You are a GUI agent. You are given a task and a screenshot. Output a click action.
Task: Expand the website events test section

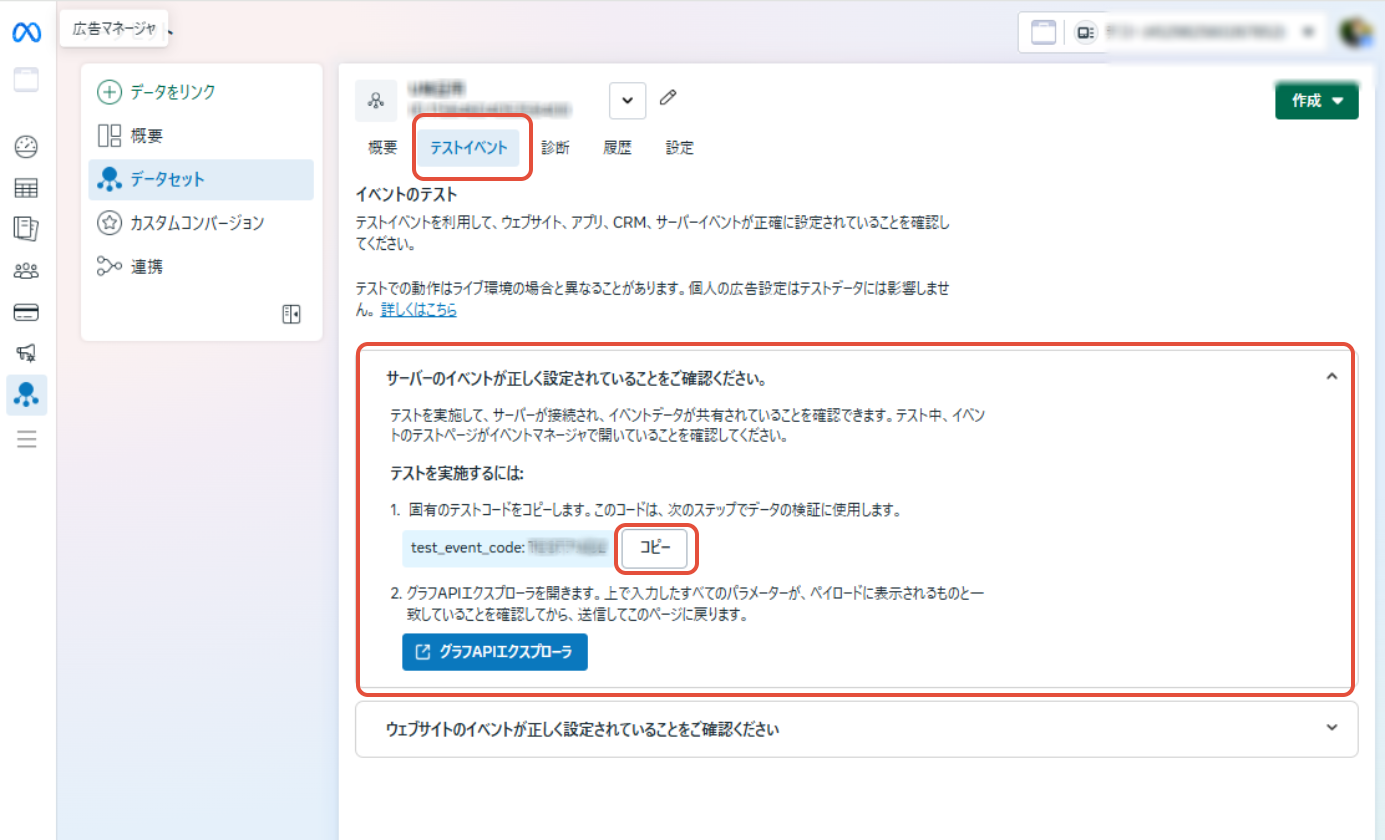coord(1331,728)
